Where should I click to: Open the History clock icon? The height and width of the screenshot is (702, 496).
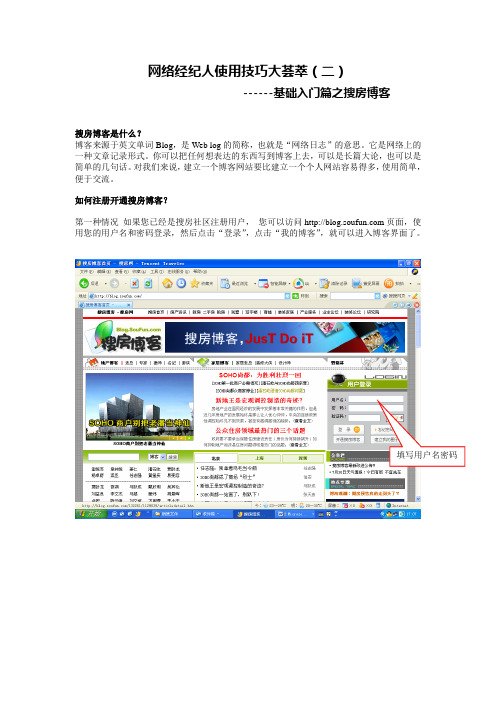pyautogui.click(x=181, y=283)
